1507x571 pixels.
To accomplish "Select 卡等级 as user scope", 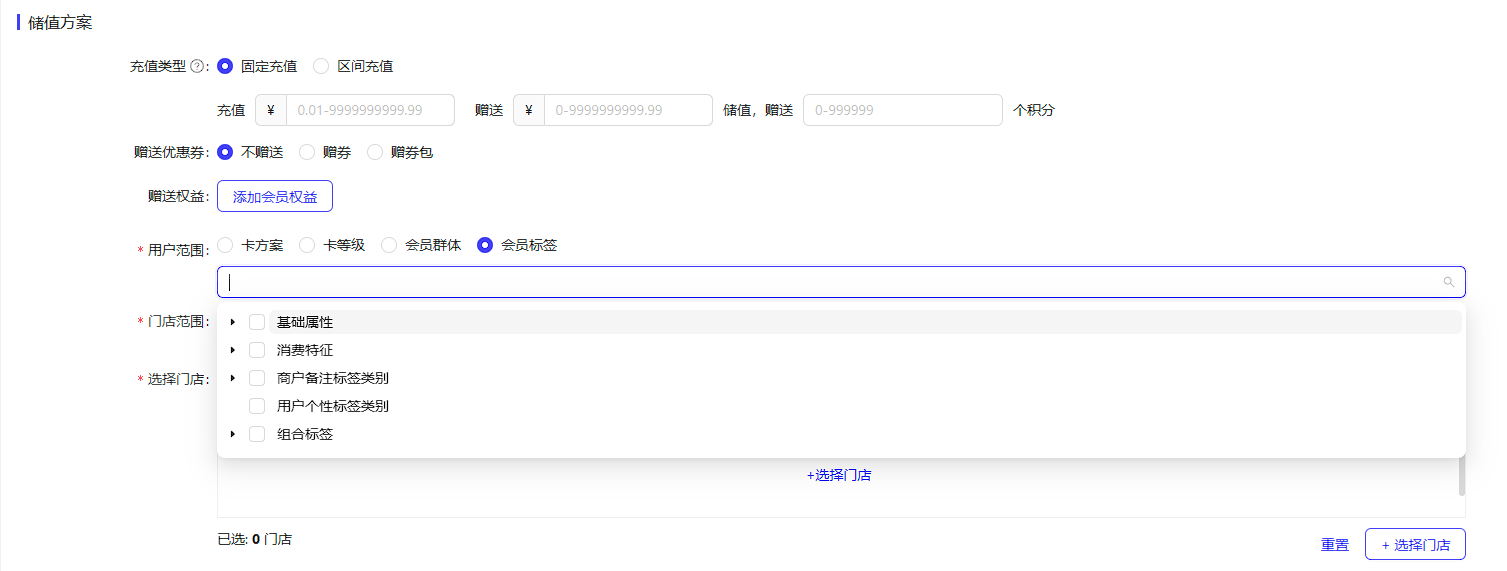I will tap(307, 245).
